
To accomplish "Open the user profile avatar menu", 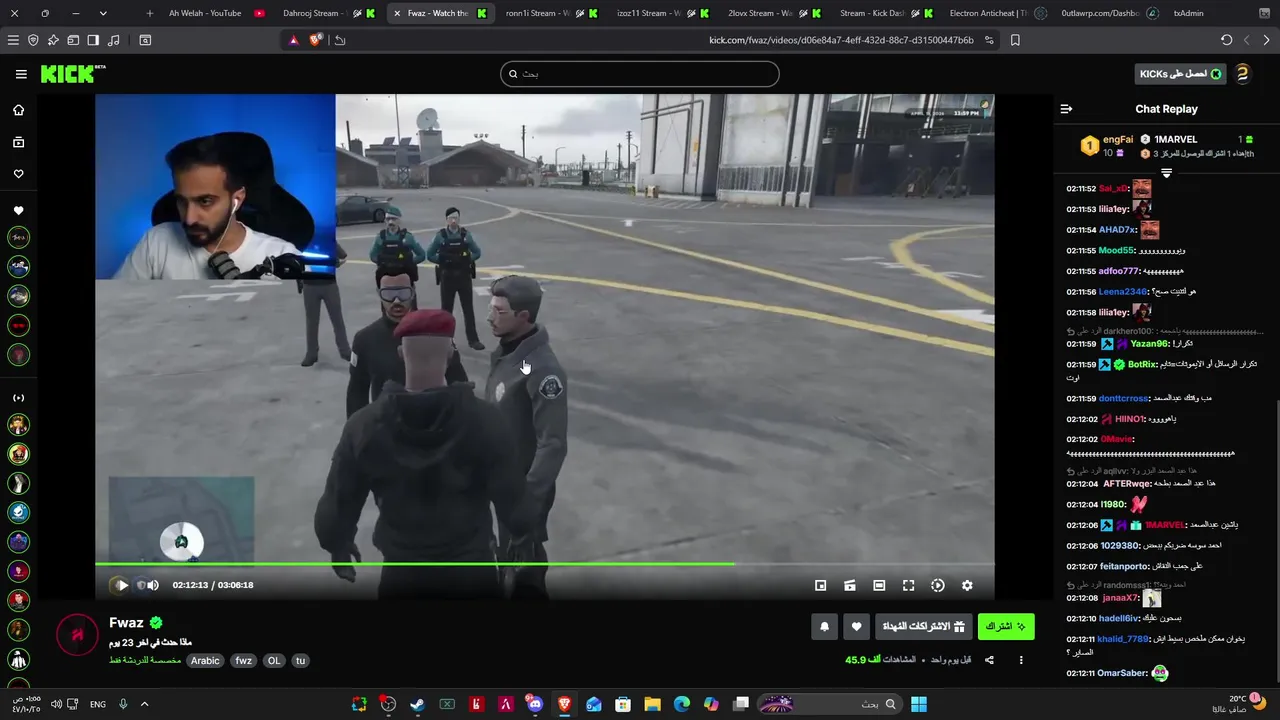I will pos(1242,74).
